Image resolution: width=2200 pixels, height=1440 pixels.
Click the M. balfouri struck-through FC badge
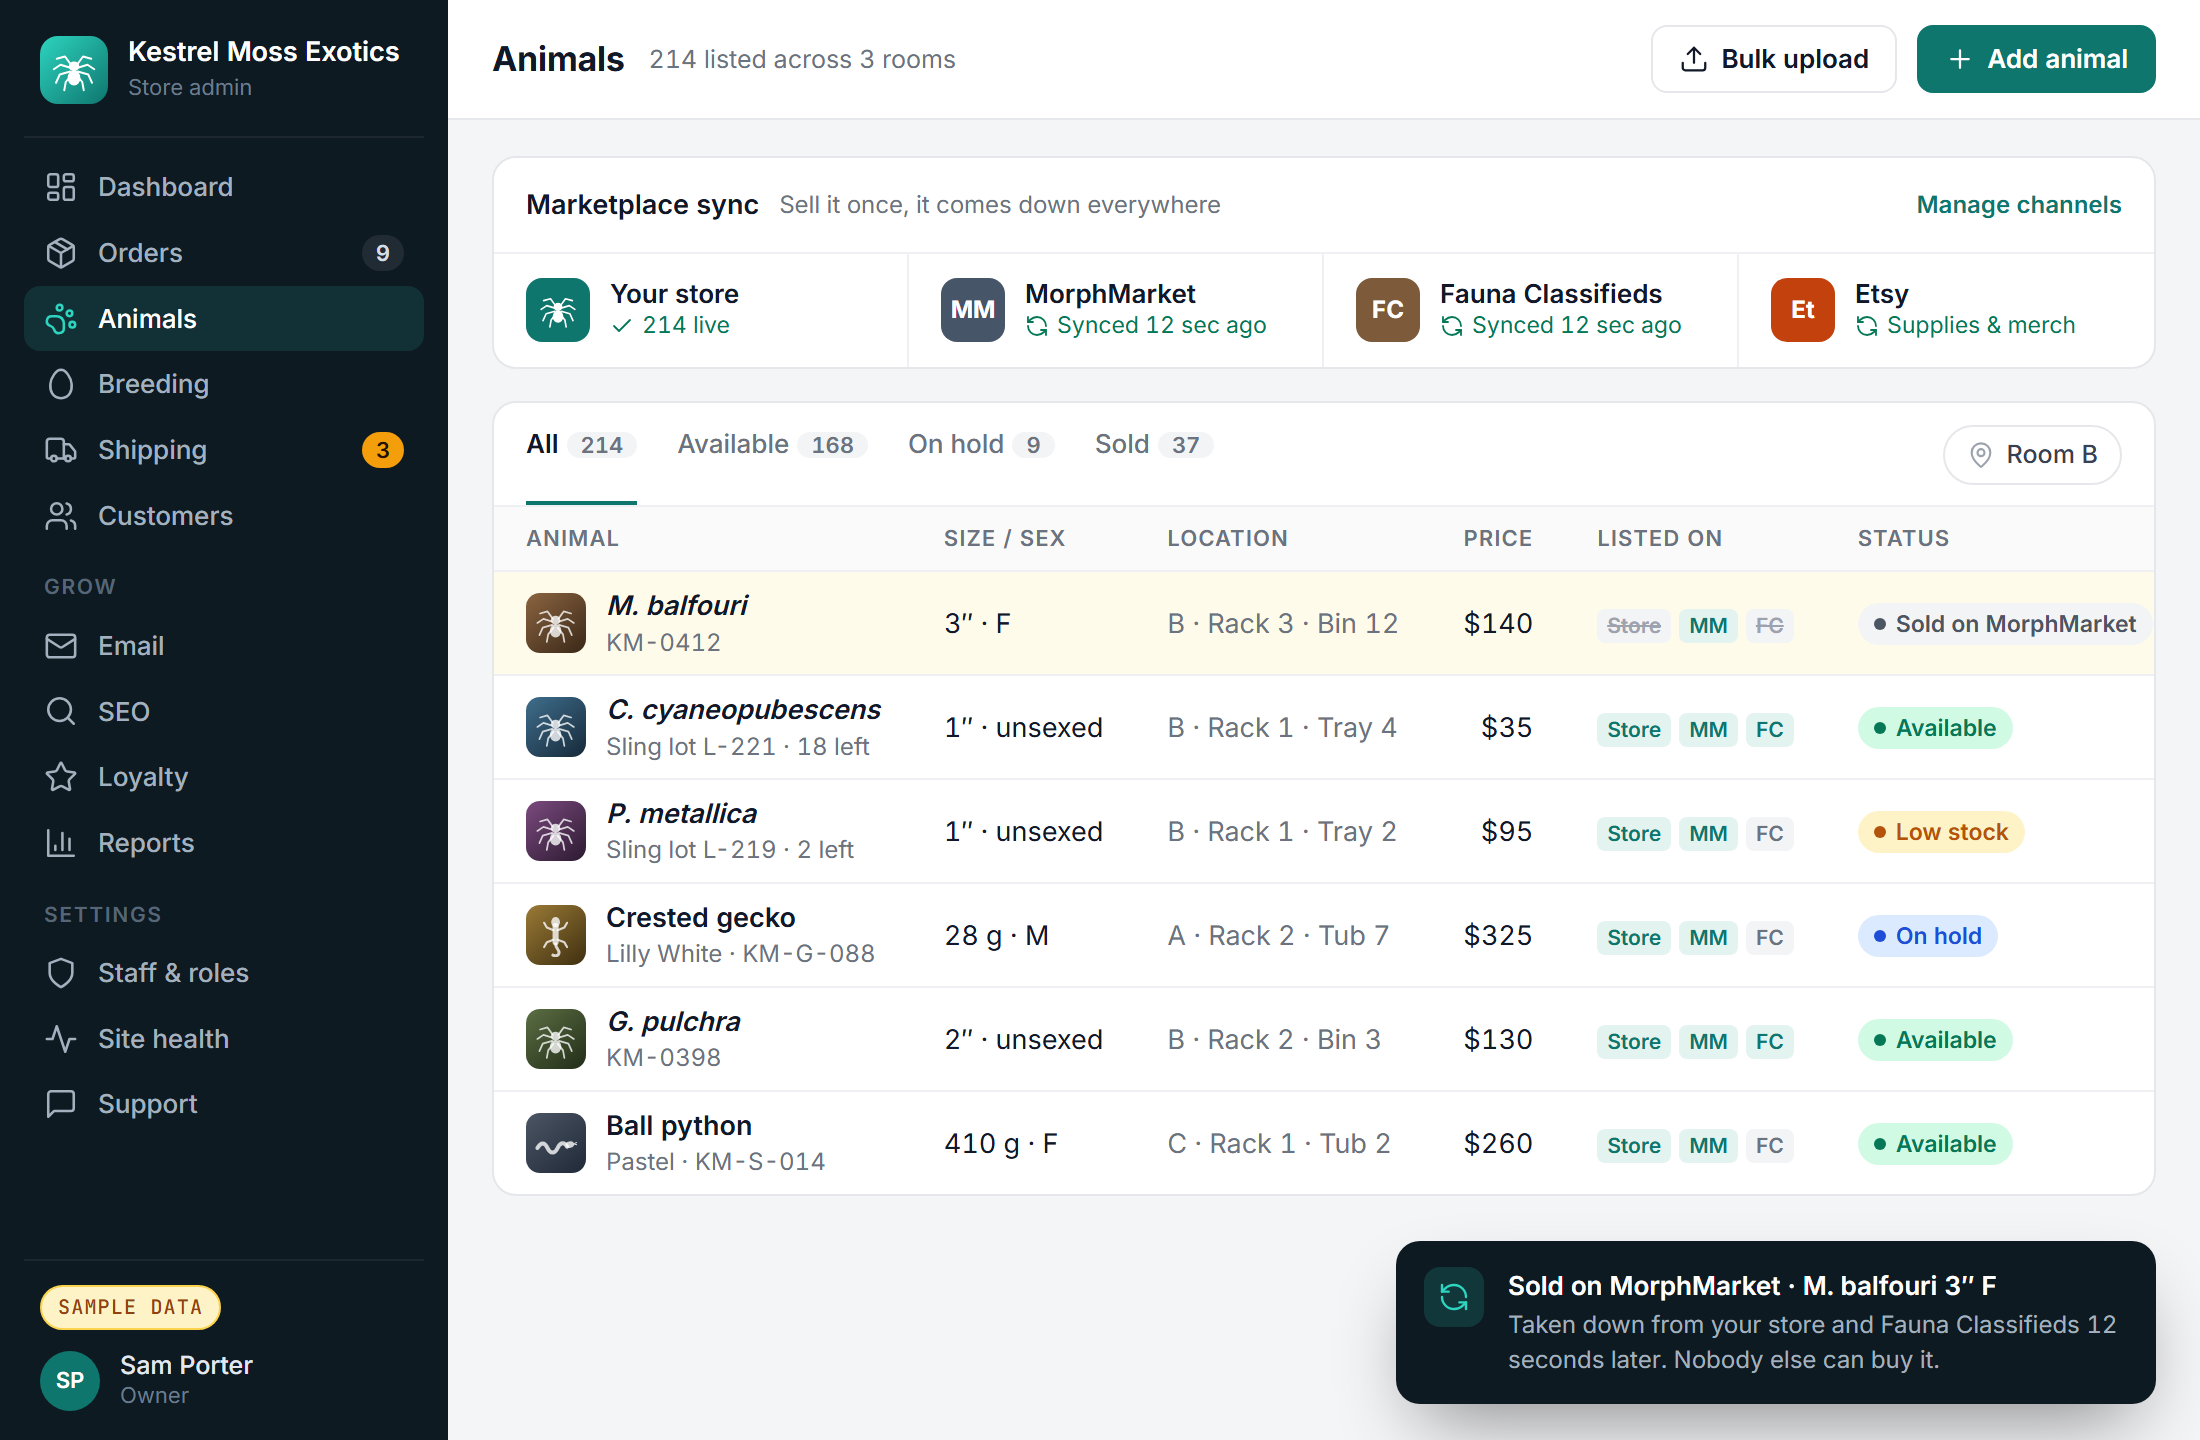pyautogui.click(x=1769, y=626)
